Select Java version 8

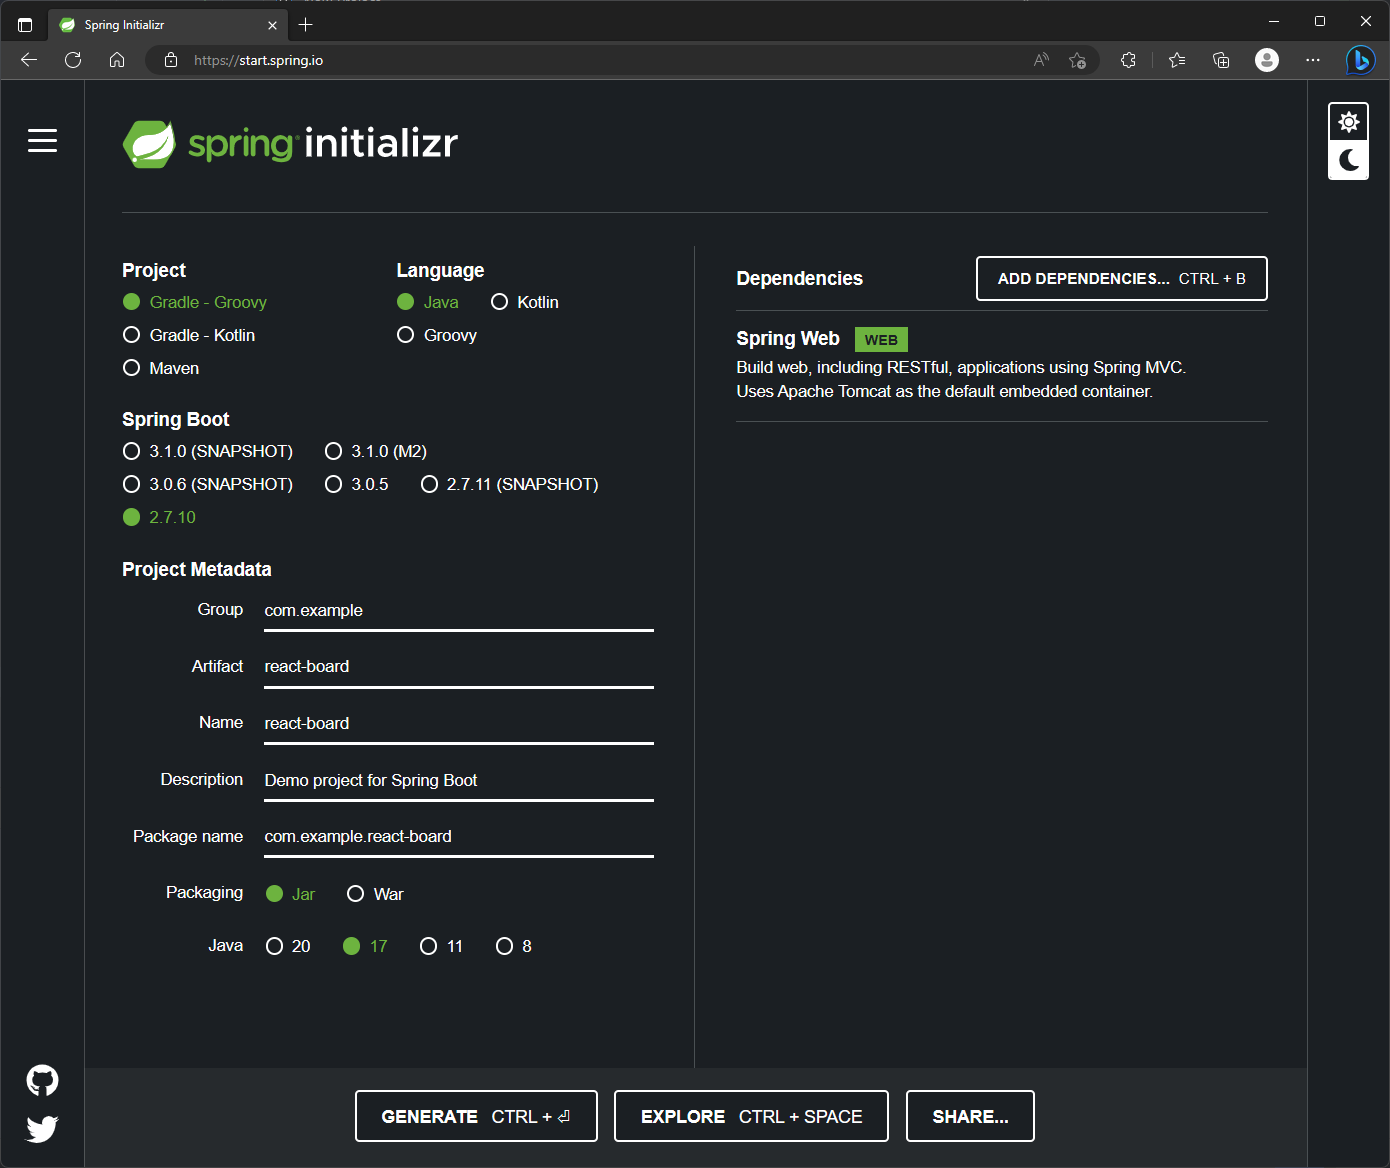514,946
